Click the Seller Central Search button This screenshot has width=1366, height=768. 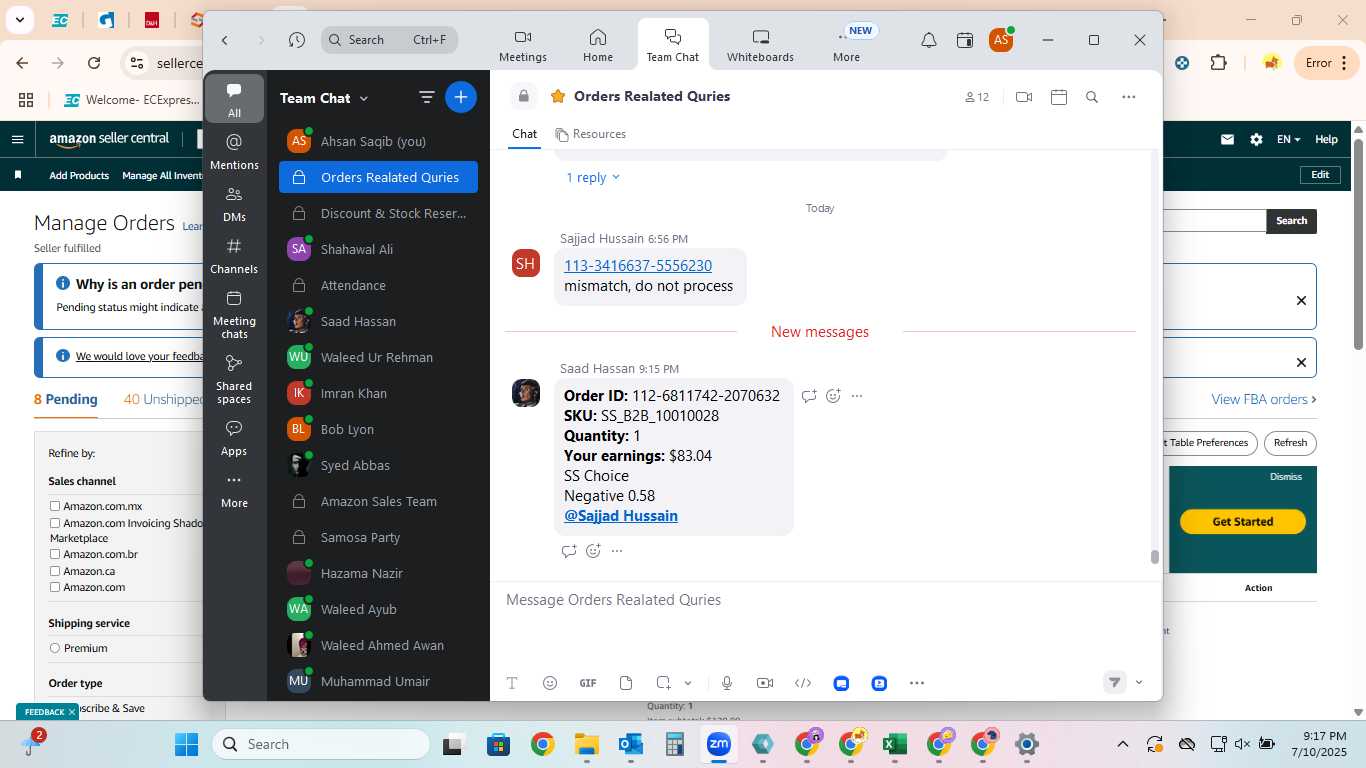pyautogui.click(x=1291, y=221)
